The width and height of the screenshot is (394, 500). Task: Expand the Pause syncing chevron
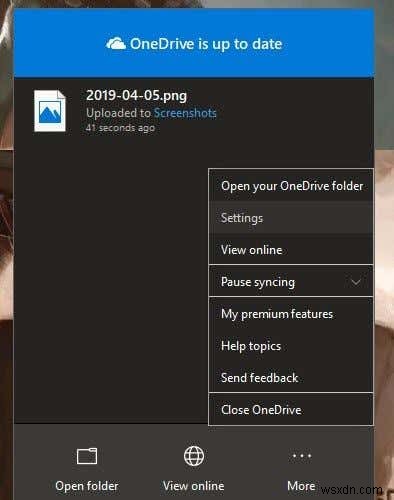[356, 282]
